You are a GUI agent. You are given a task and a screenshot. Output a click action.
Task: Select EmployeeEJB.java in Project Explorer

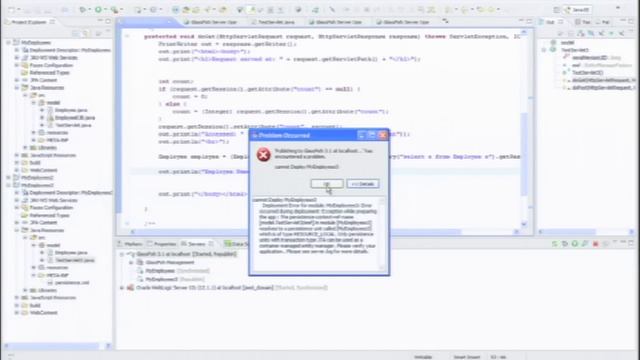coord(72,118)
